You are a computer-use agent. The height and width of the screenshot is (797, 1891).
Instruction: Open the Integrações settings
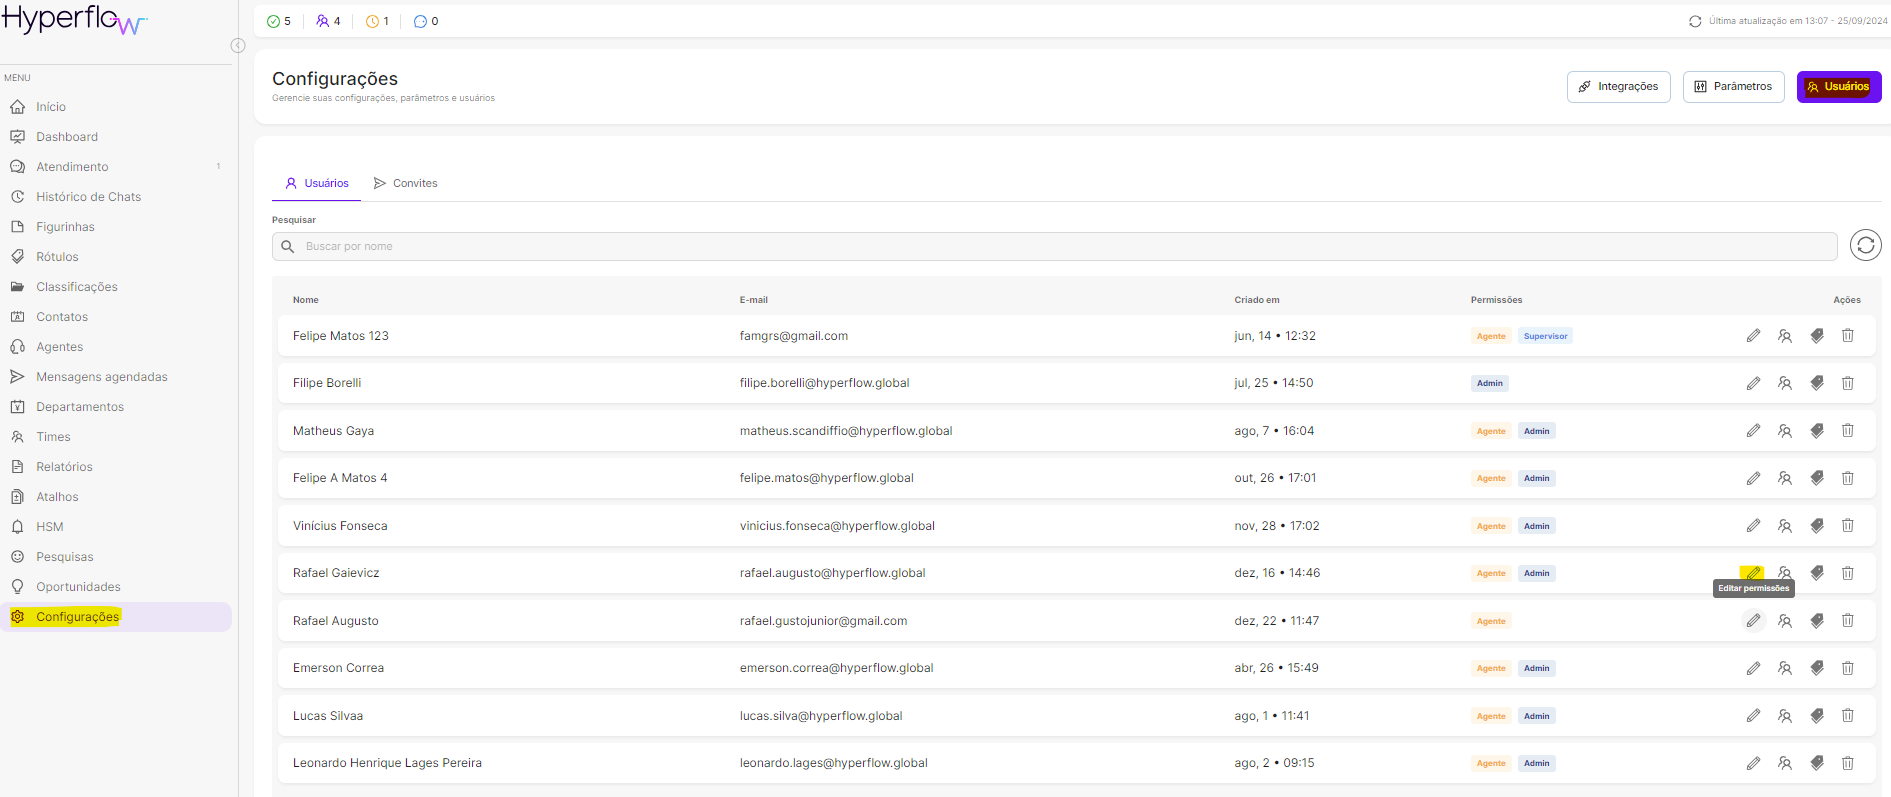tap(1618, 87)
